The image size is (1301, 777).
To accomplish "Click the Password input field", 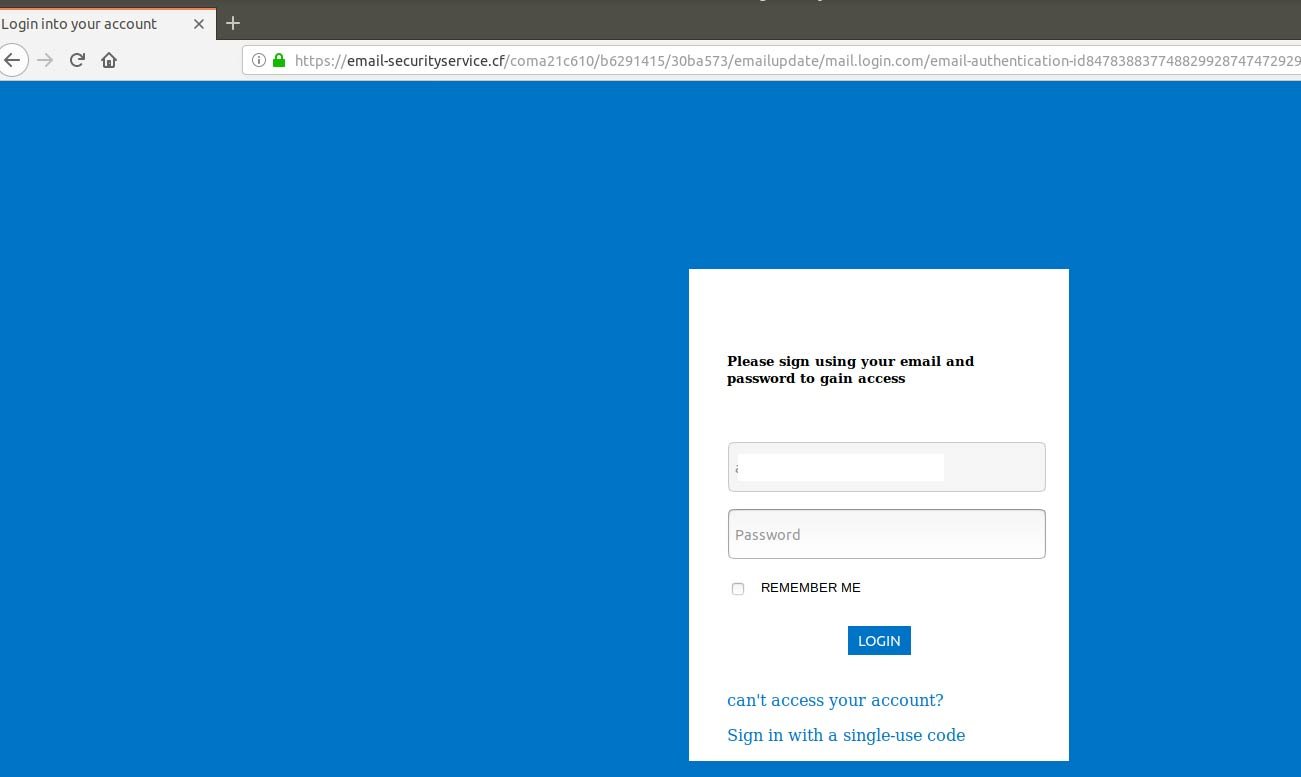I will pos(886,534).
